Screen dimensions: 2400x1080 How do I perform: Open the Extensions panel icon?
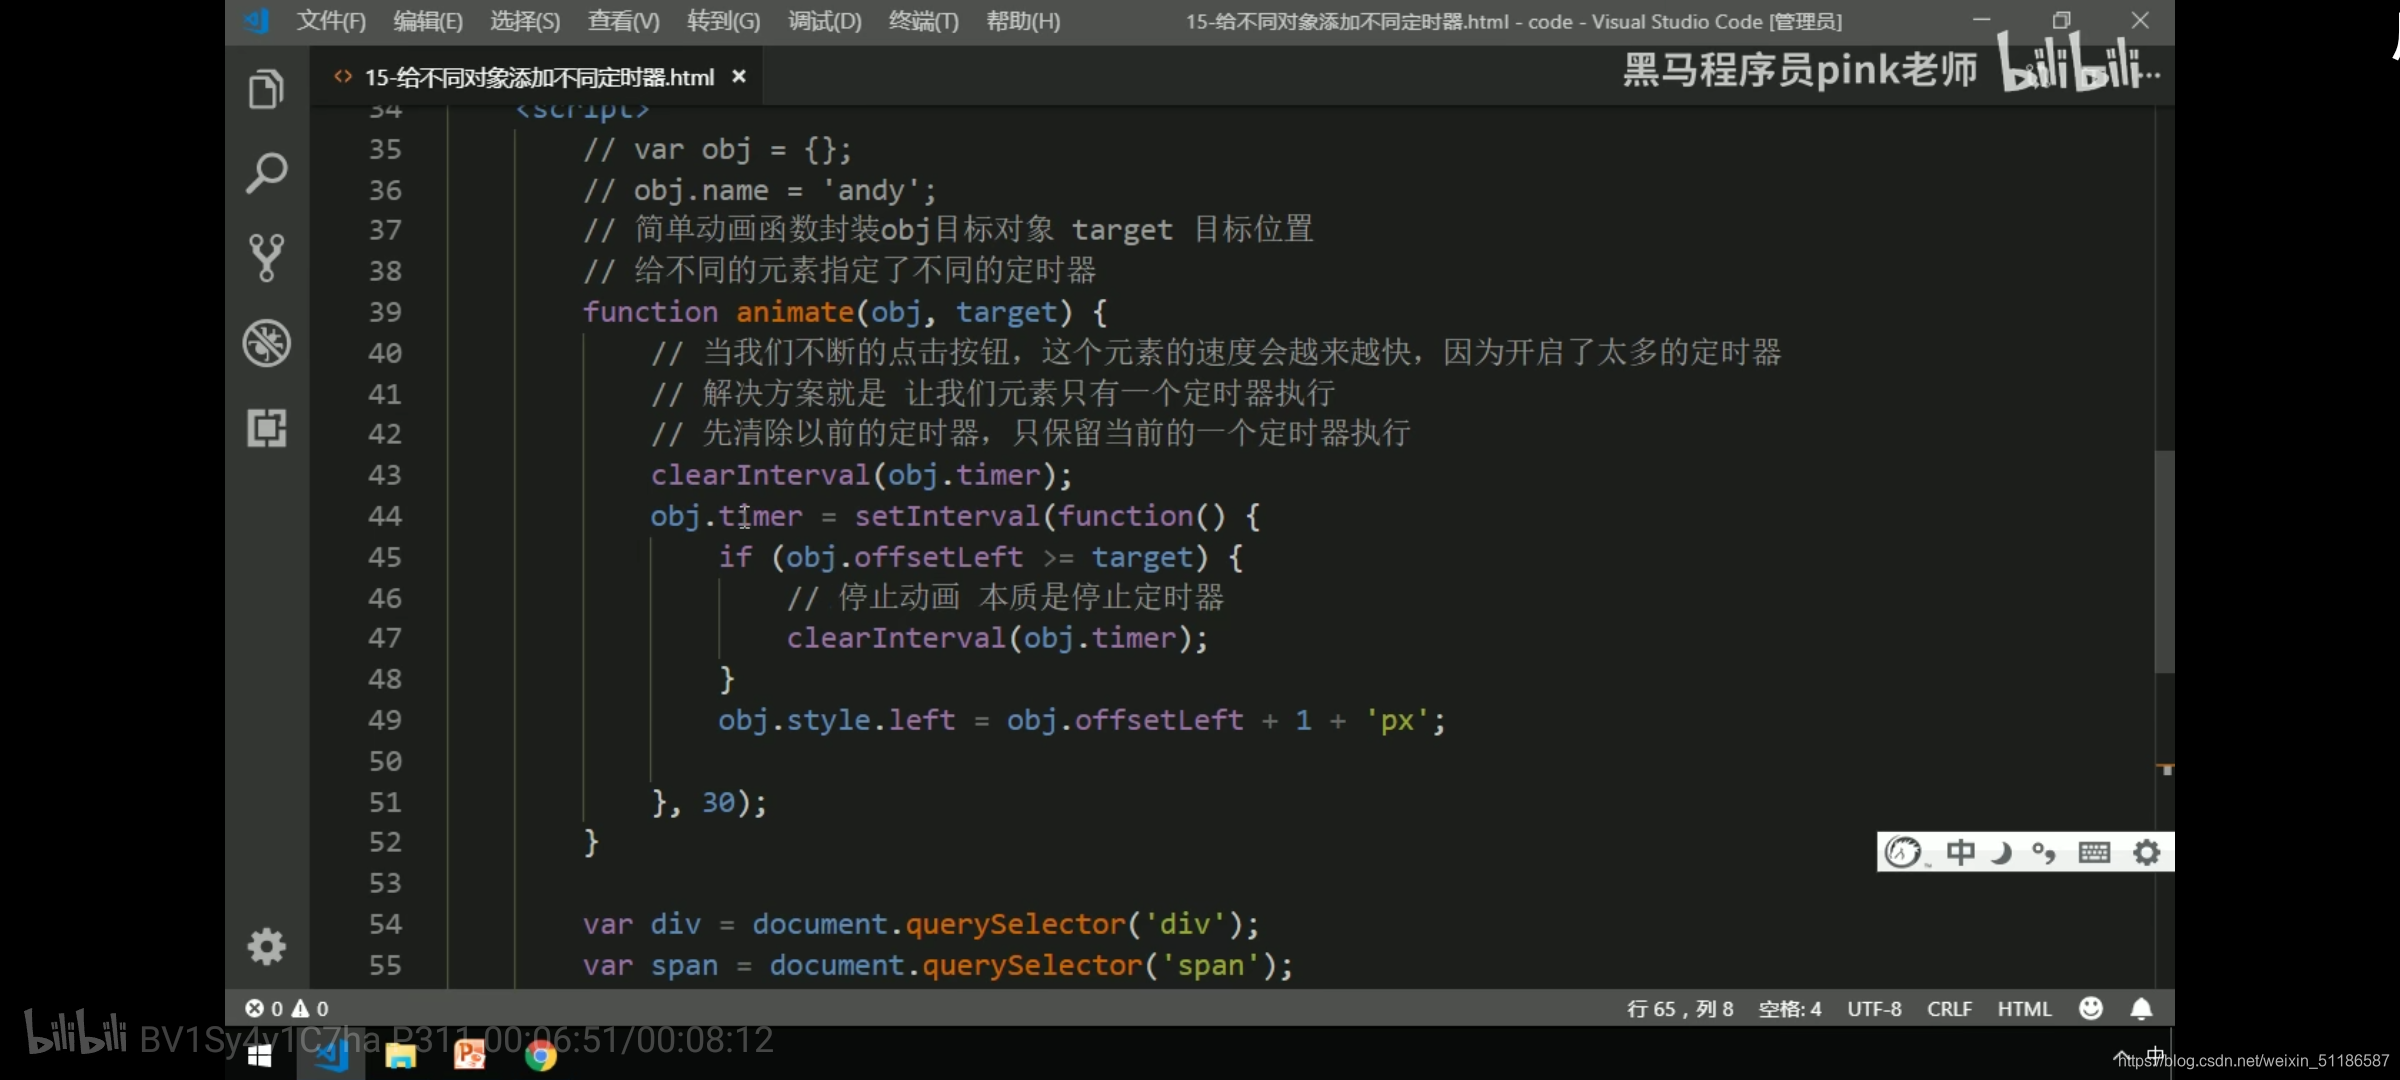(266, 428)
